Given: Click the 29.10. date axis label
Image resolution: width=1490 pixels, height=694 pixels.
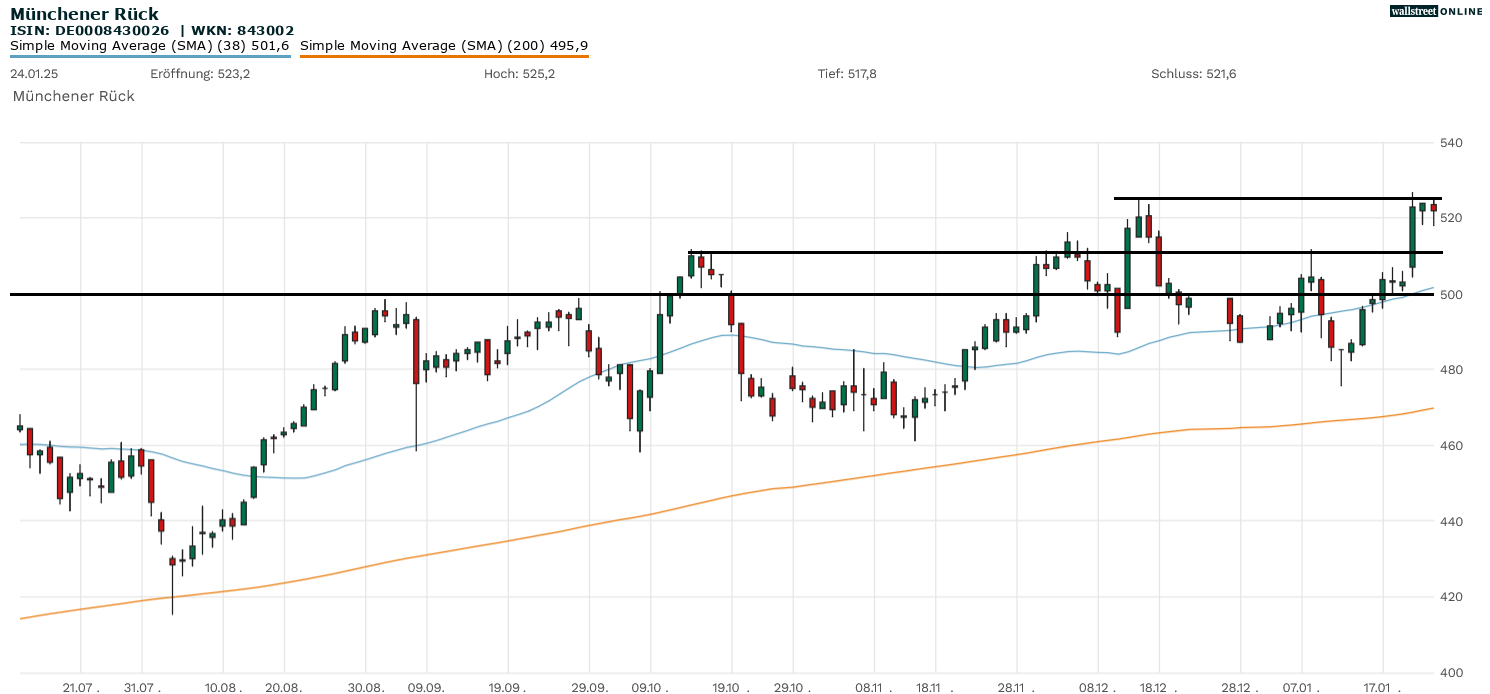Looking at the screenshot, I should click(793, 688).
